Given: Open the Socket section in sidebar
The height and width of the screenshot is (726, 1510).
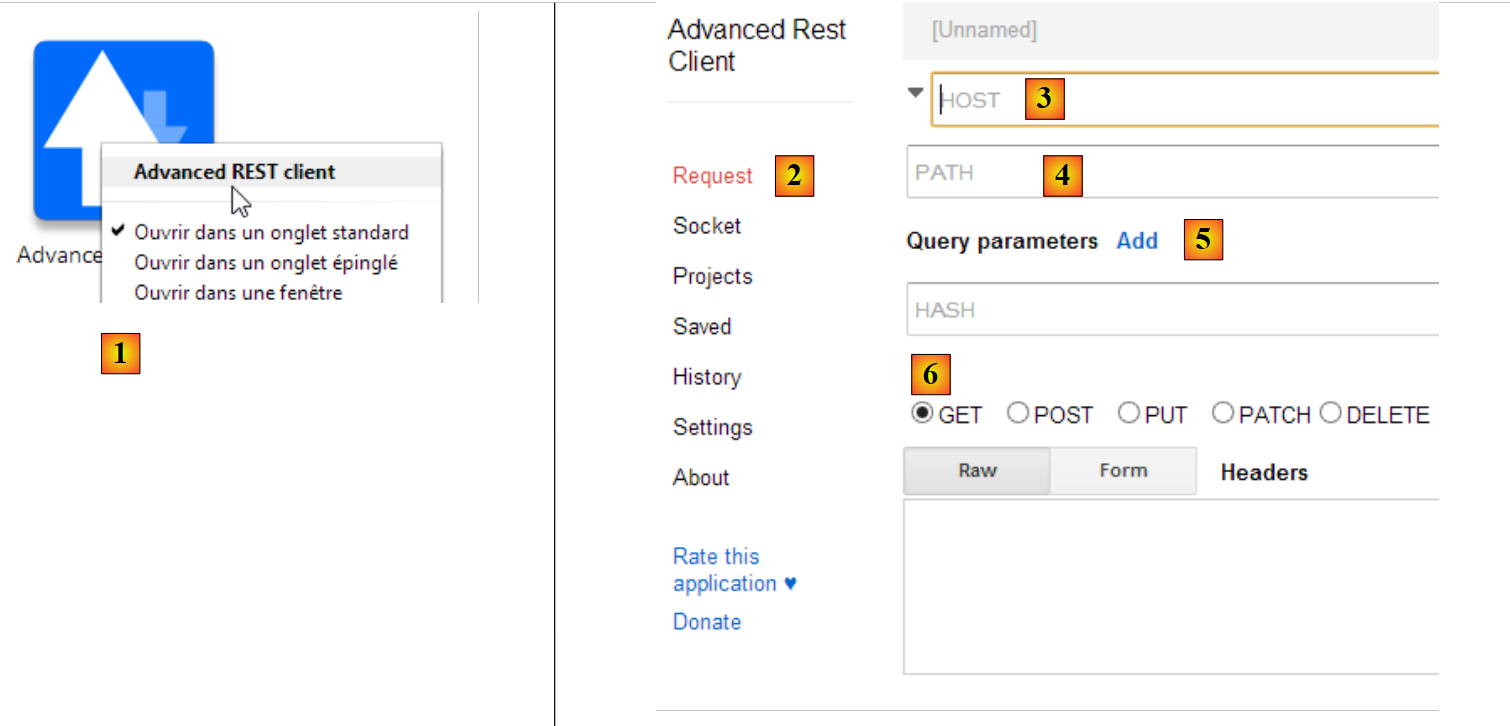Looking at the screenshot, I should 707,226.
